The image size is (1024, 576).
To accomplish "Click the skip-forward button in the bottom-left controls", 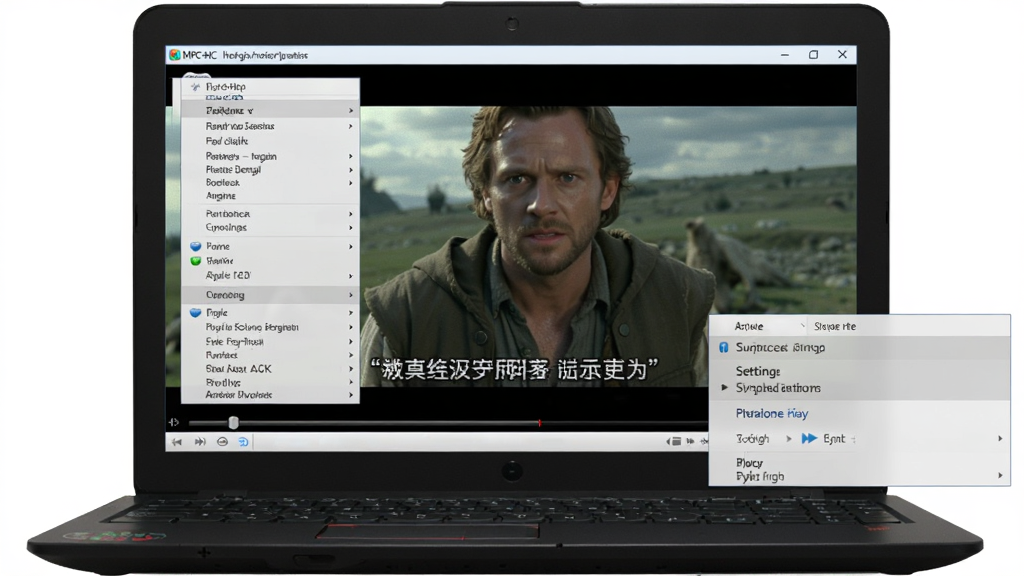I will click(200, 442).
